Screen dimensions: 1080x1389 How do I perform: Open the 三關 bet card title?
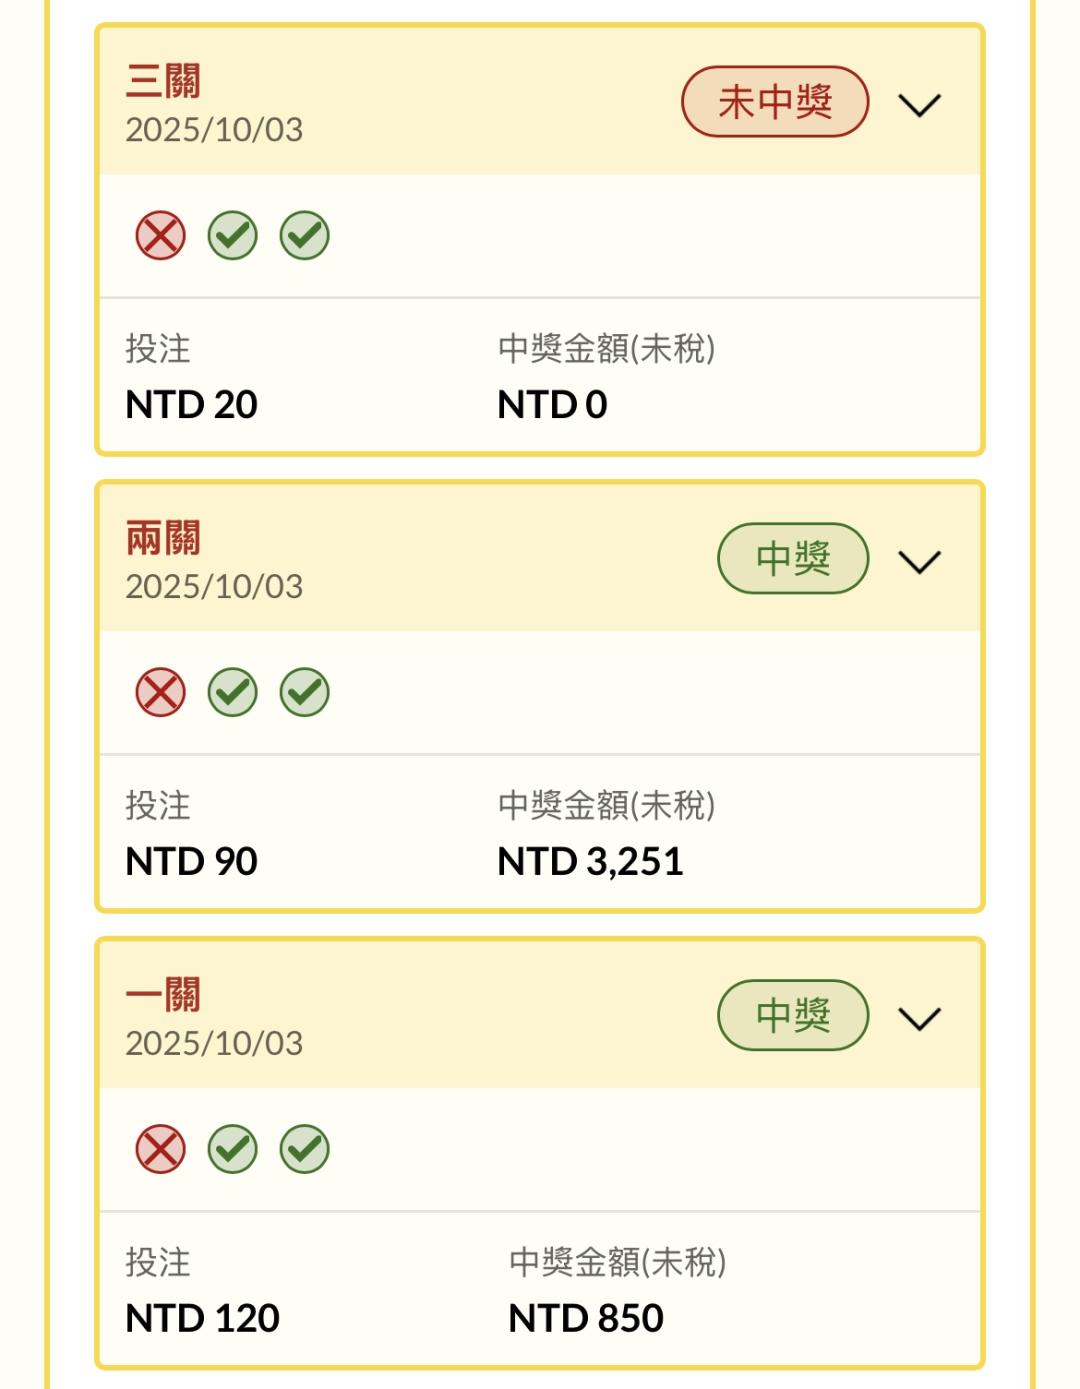tap(163, 81)
